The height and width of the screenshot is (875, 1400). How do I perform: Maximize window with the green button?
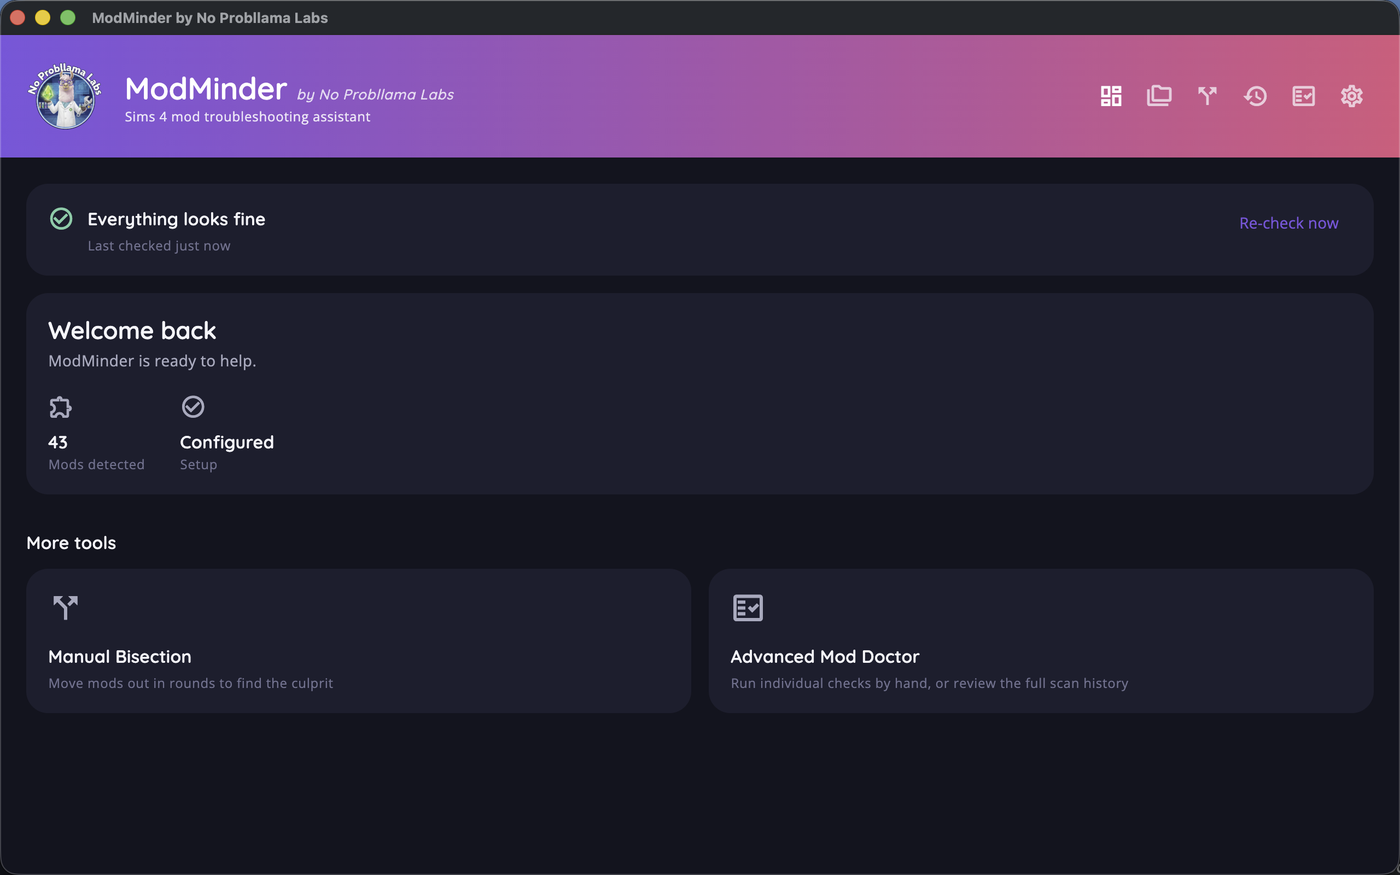[68, 18]
